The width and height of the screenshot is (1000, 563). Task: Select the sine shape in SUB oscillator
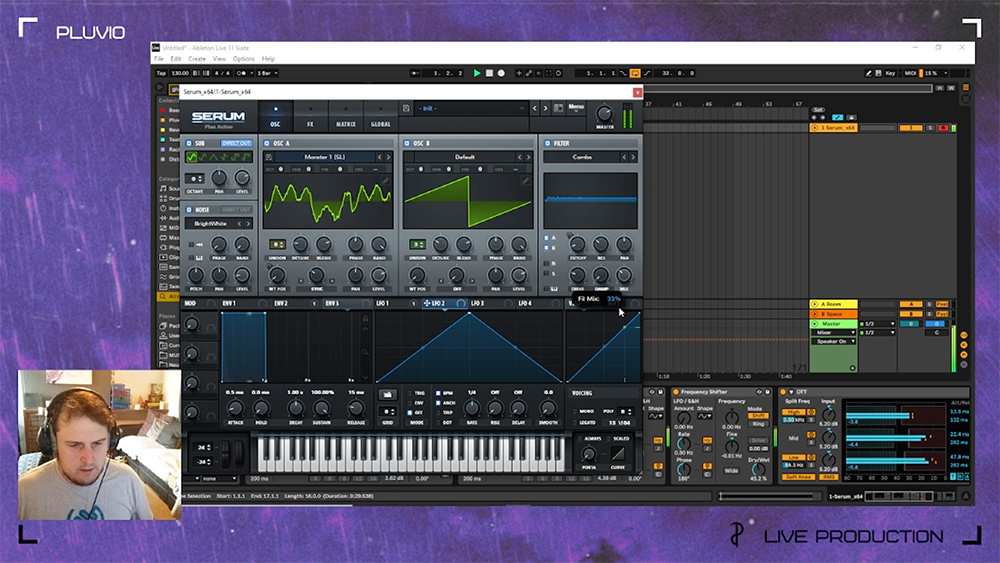(191, 157)
